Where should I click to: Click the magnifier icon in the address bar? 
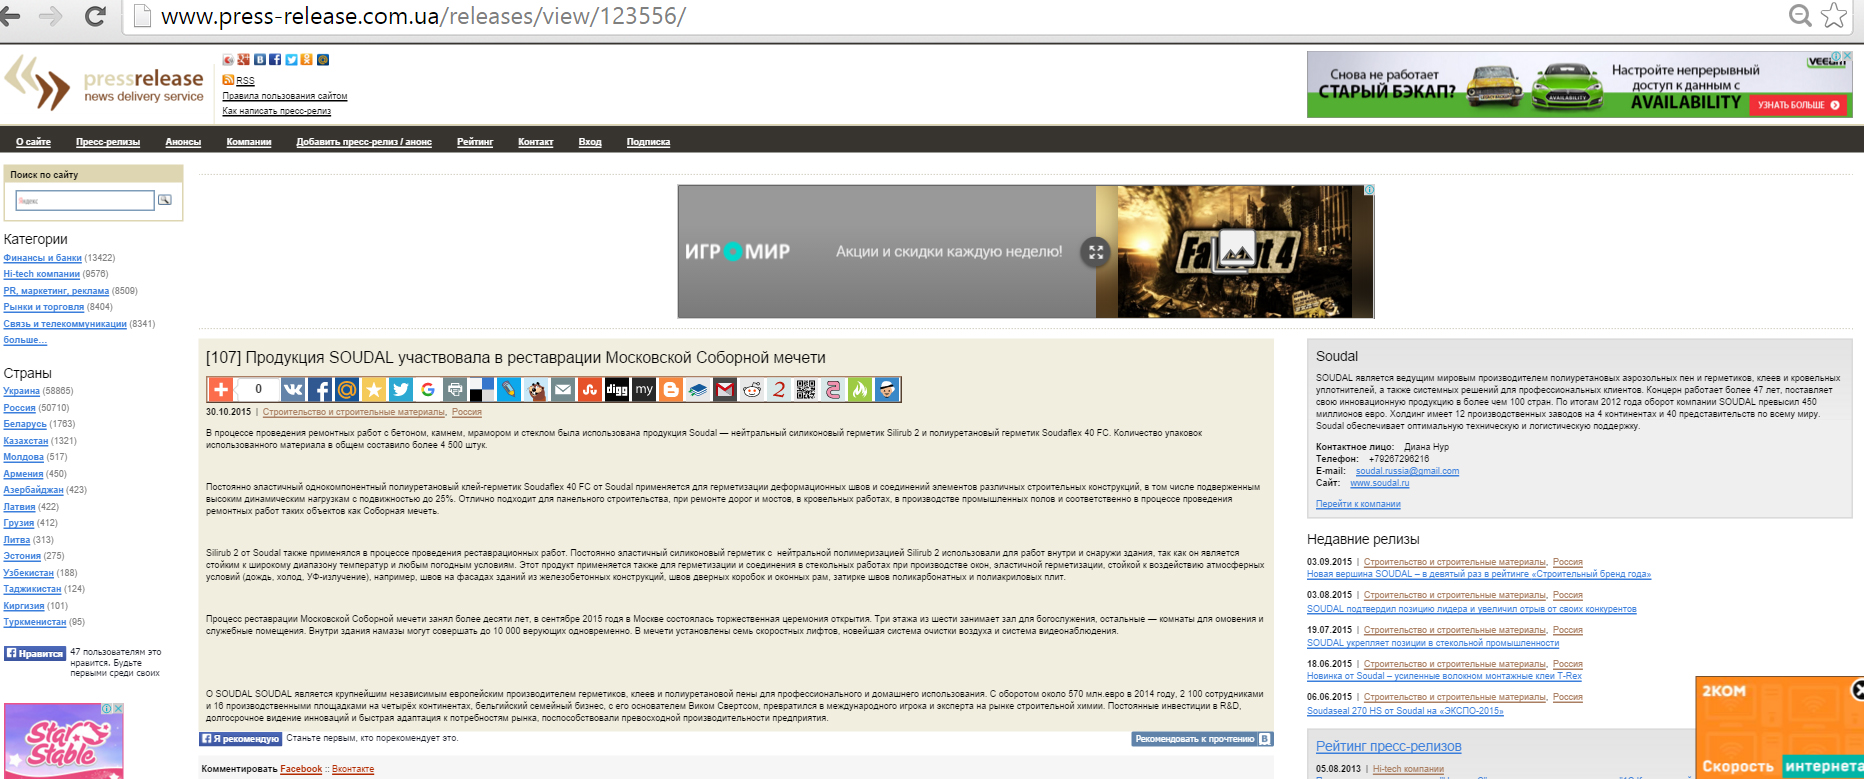coord(1800,15)
